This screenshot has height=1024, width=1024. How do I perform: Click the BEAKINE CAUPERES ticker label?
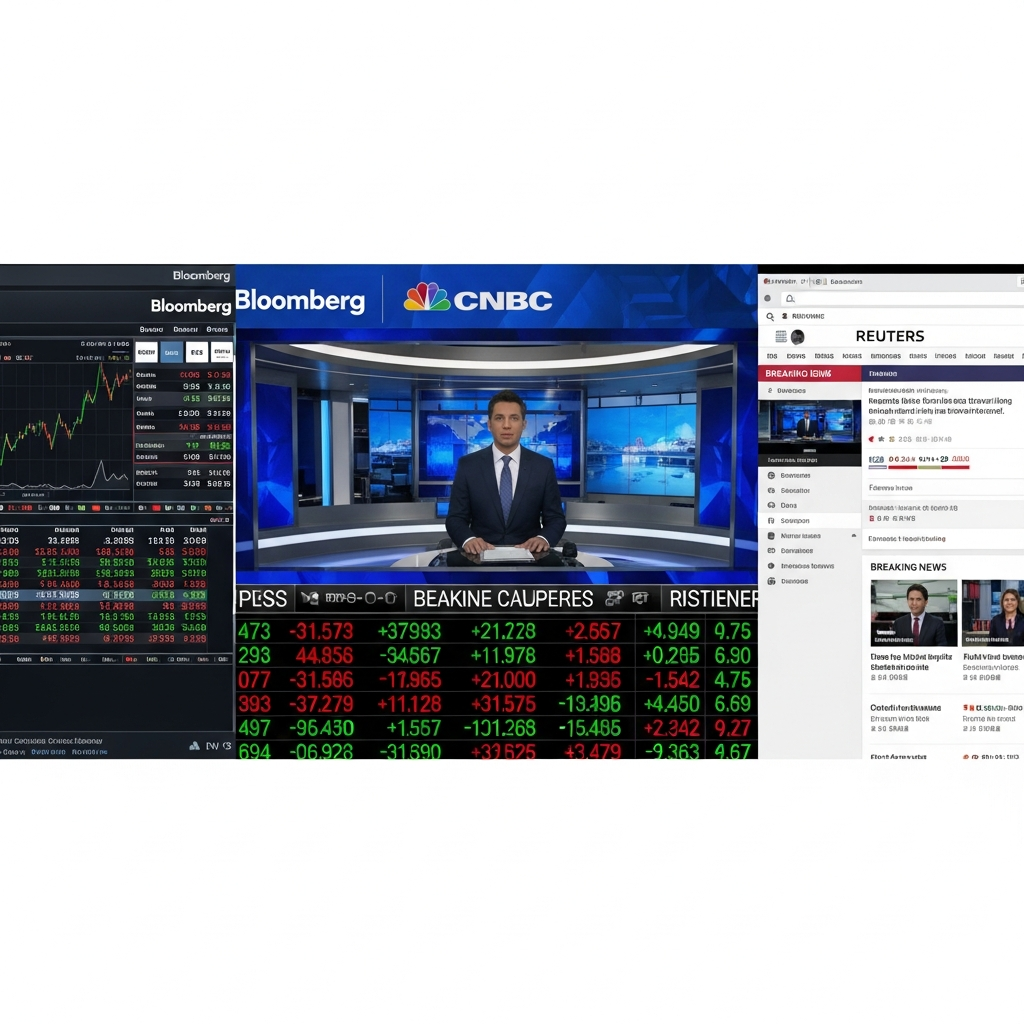click(x=503, y=599)
